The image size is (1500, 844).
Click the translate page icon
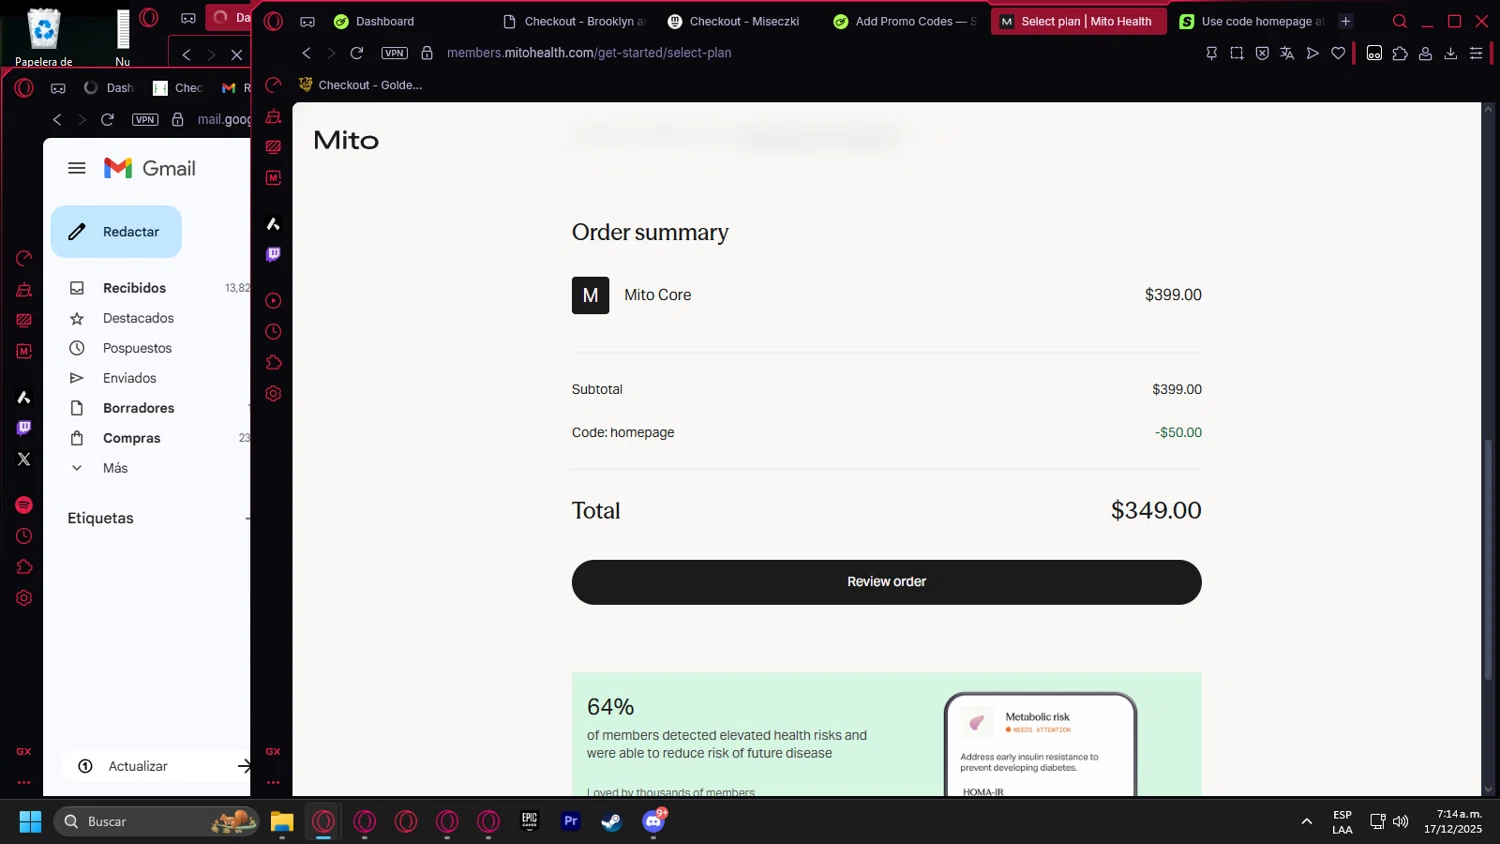(1287, 53)
